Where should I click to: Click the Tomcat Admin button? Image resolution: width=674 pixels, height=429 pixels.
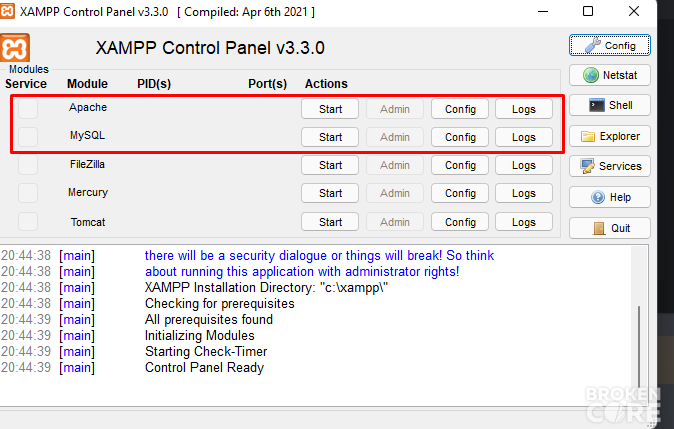[395, 222]
